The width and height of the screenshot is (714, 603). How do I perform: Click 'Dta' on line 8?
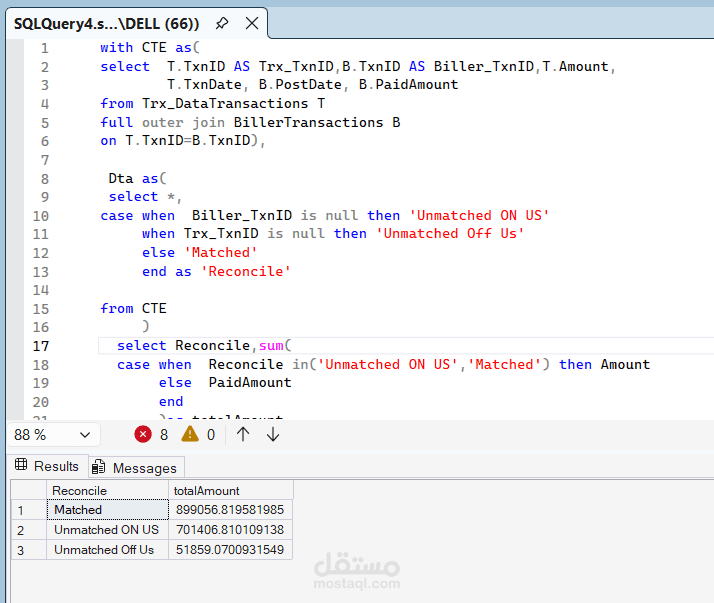(x=121, y=178)
